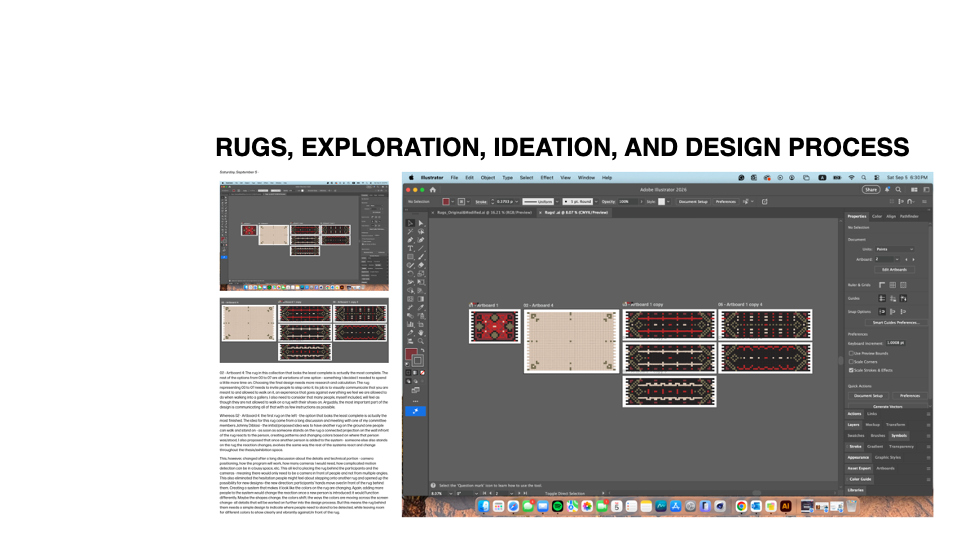Screen dimensions: 960x540
Task: Open the fill color dropdown arrow
Action: [x=452, y=201]
